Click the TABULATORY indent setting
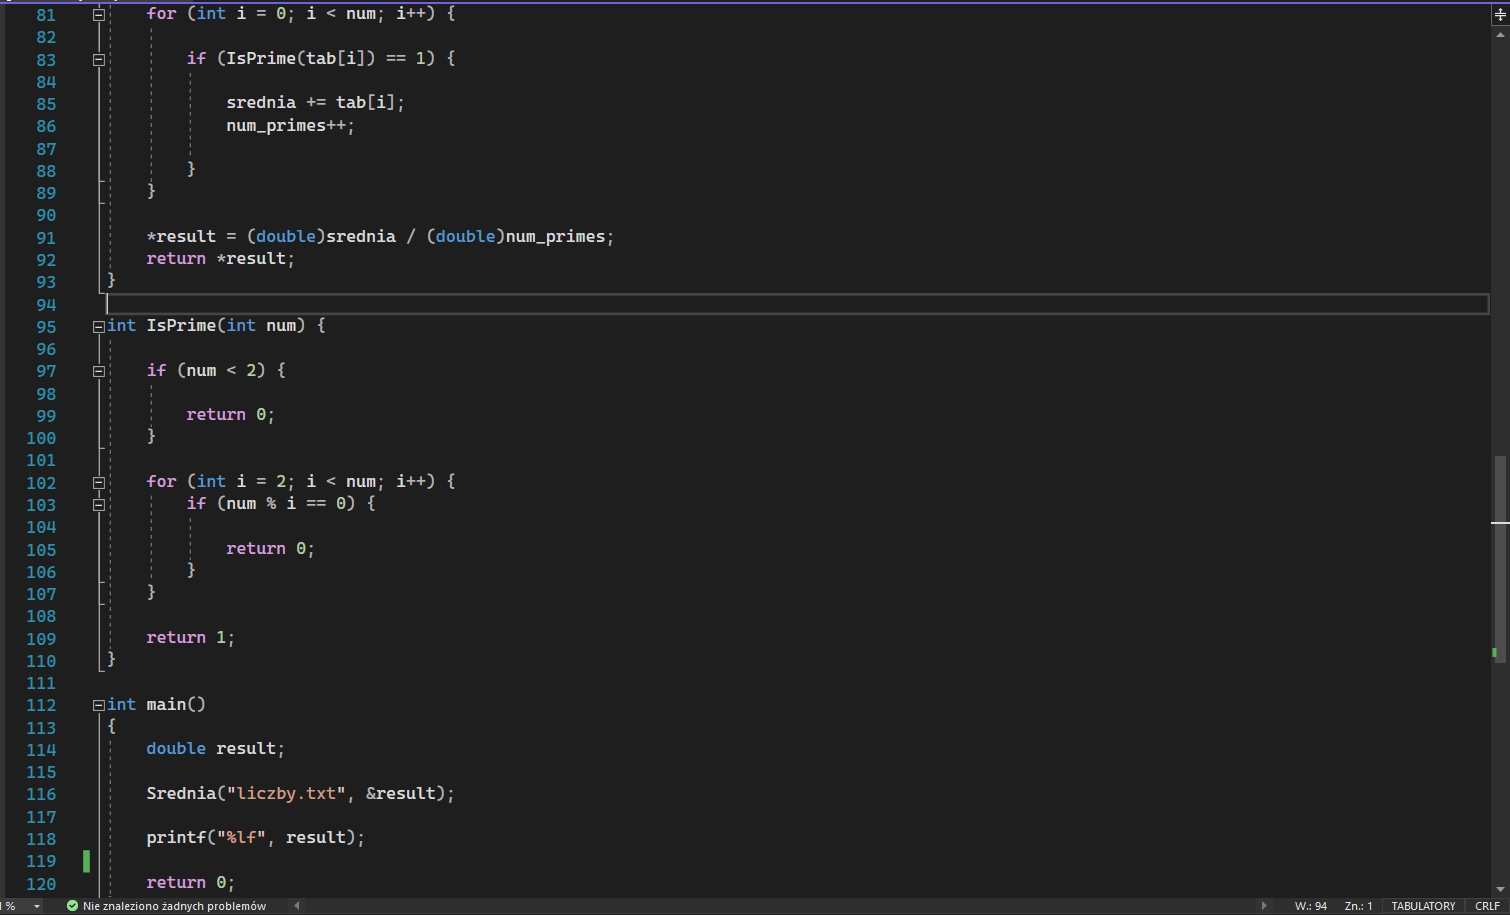 click(x=1423, y=906)
